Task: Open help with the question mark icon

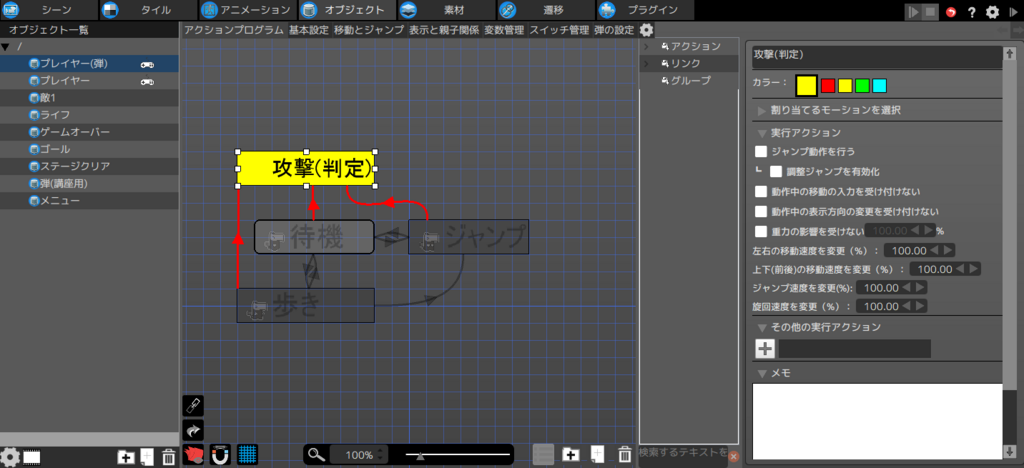Action: click(972, 12)
